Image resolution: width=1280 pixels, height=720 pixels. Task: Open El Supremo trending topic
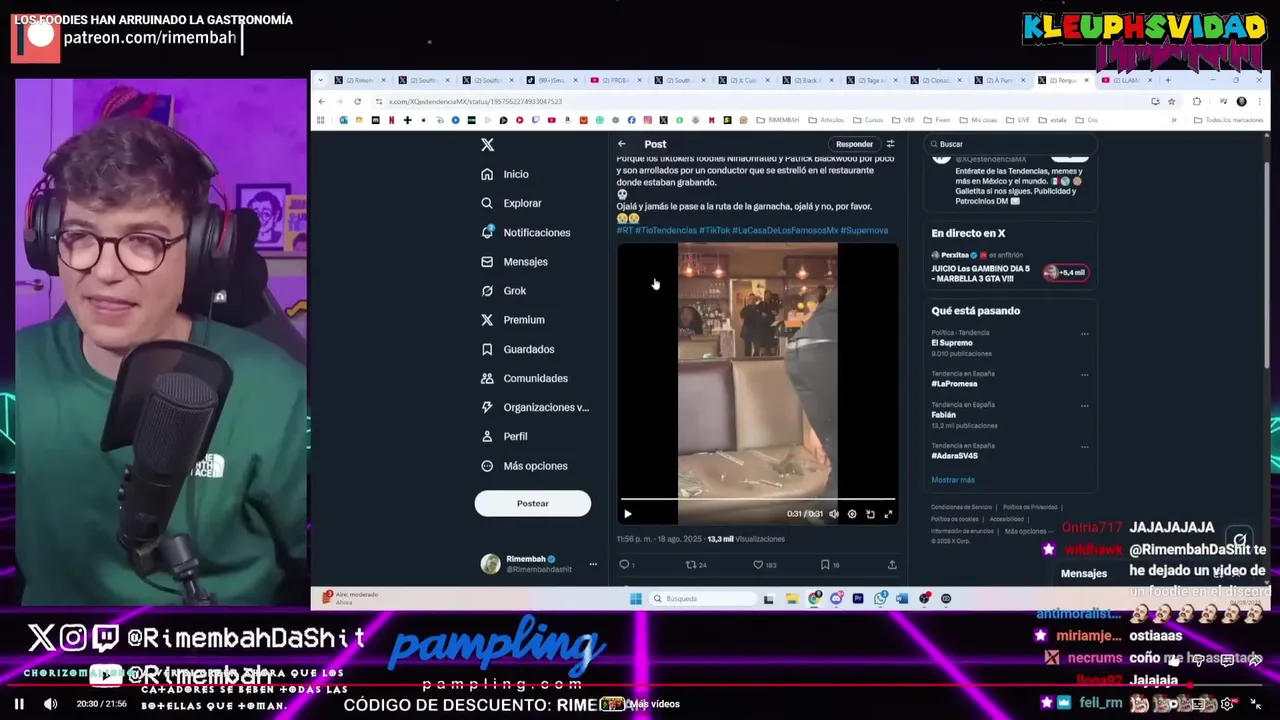pyautogui.click(x=952, y=343)
